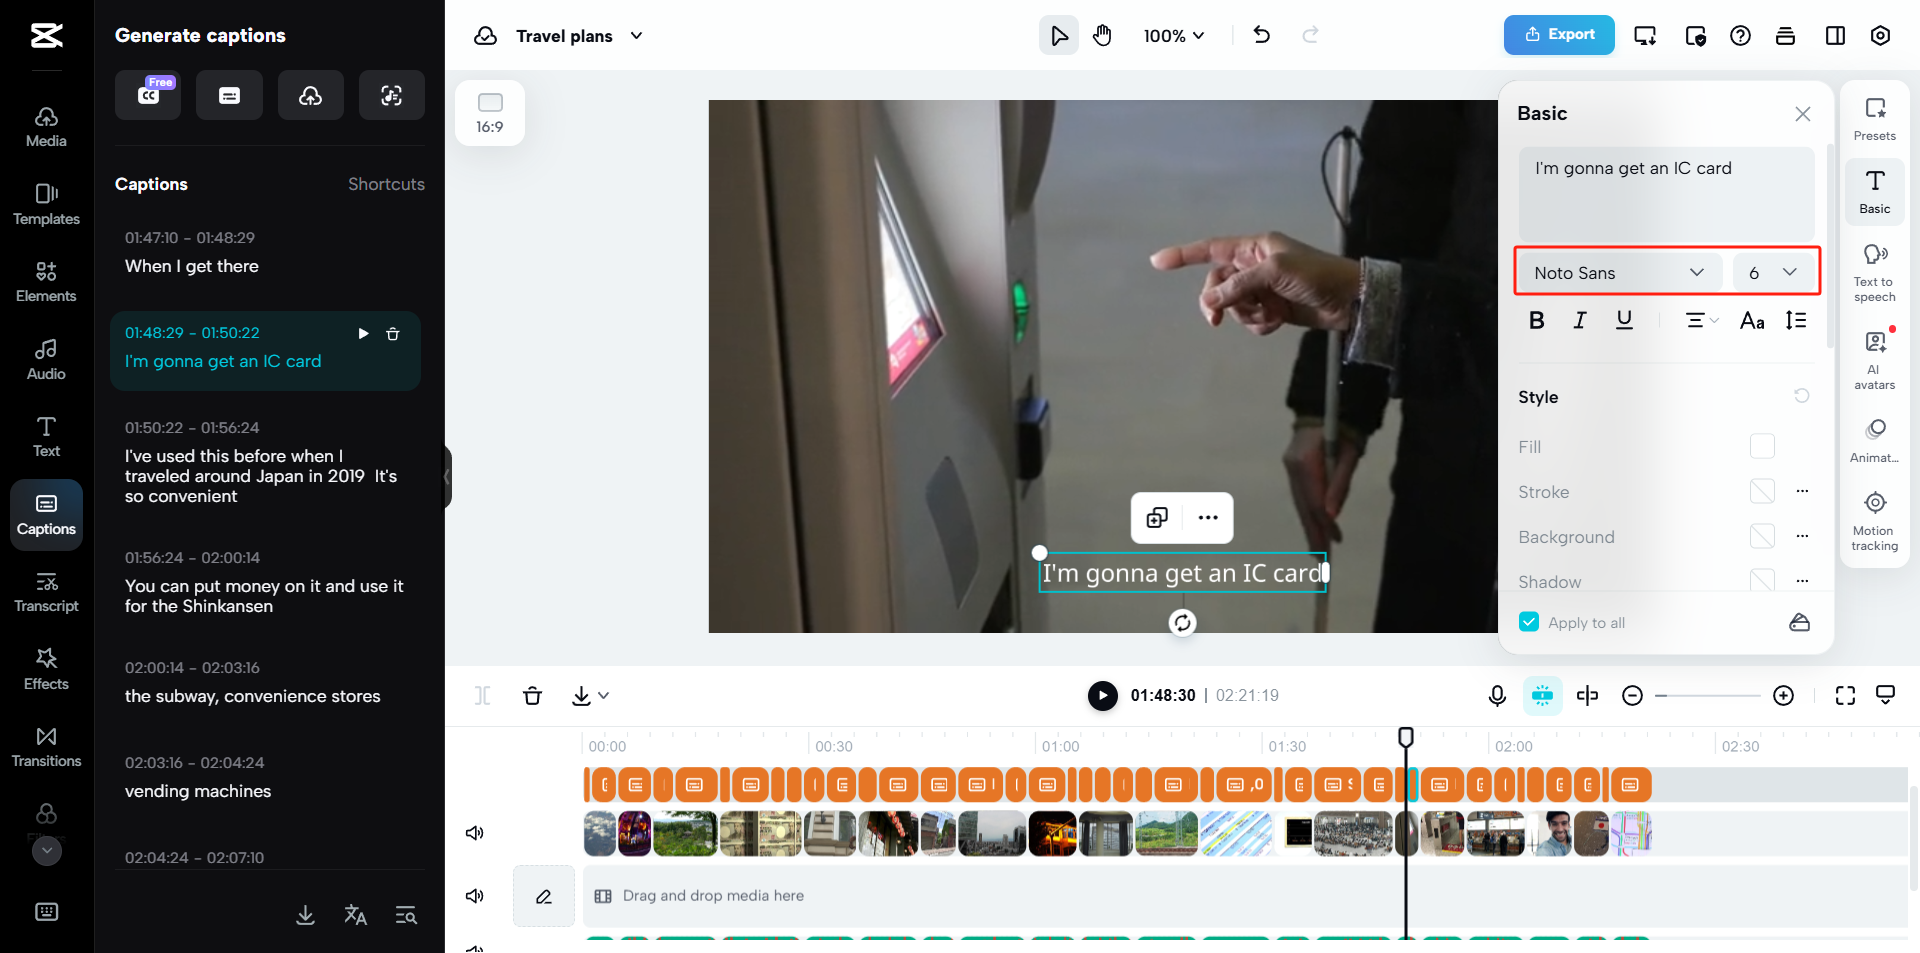Open the Transcript panel

point(46,592)
